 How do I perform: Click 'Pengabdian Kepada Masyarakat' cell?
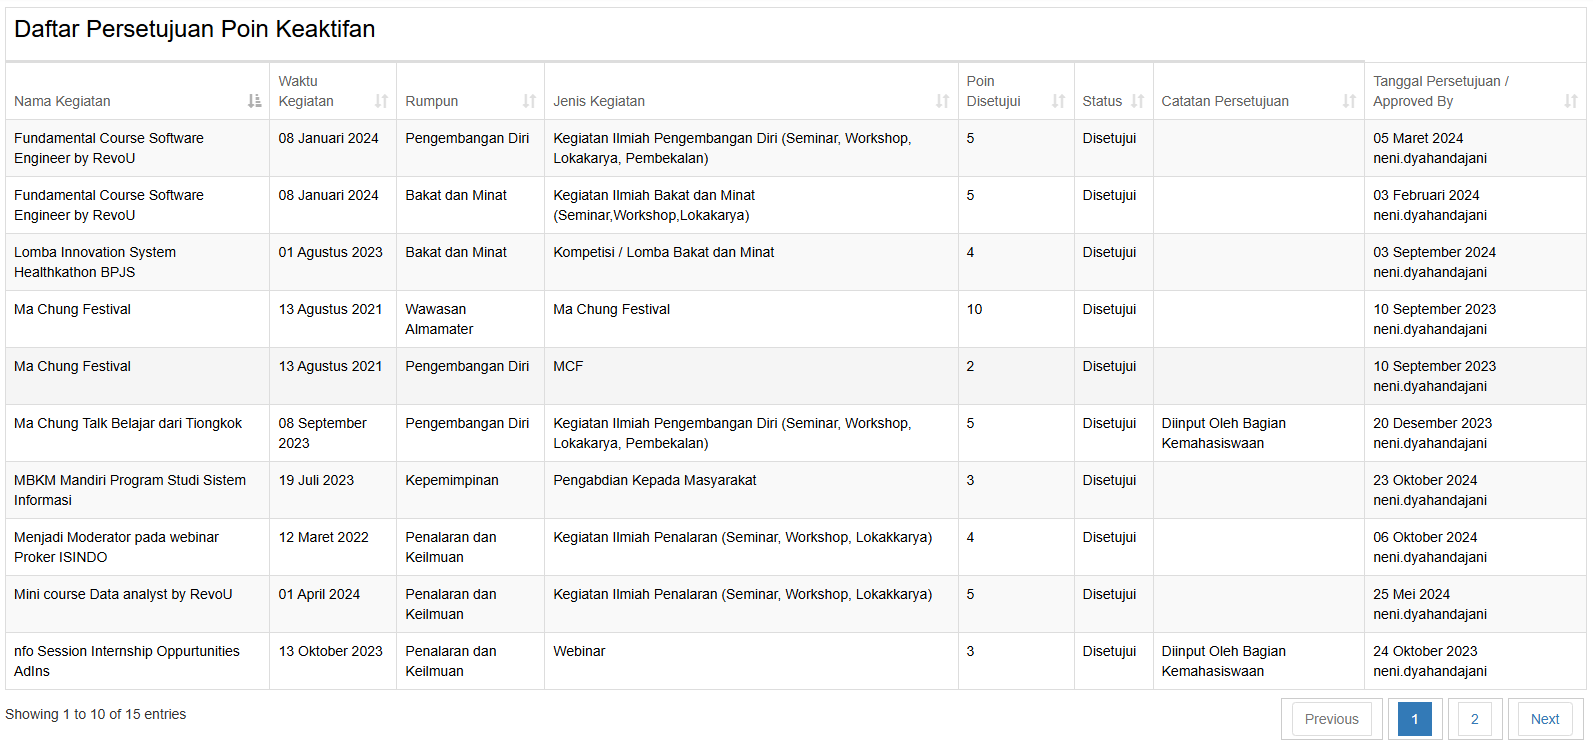tap(751, 490)
